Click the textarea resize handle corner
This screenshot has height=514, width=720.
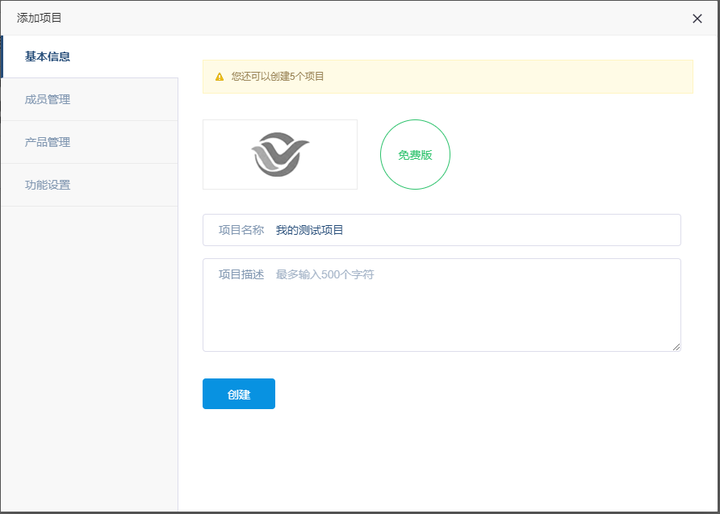(x=676, y=347)
